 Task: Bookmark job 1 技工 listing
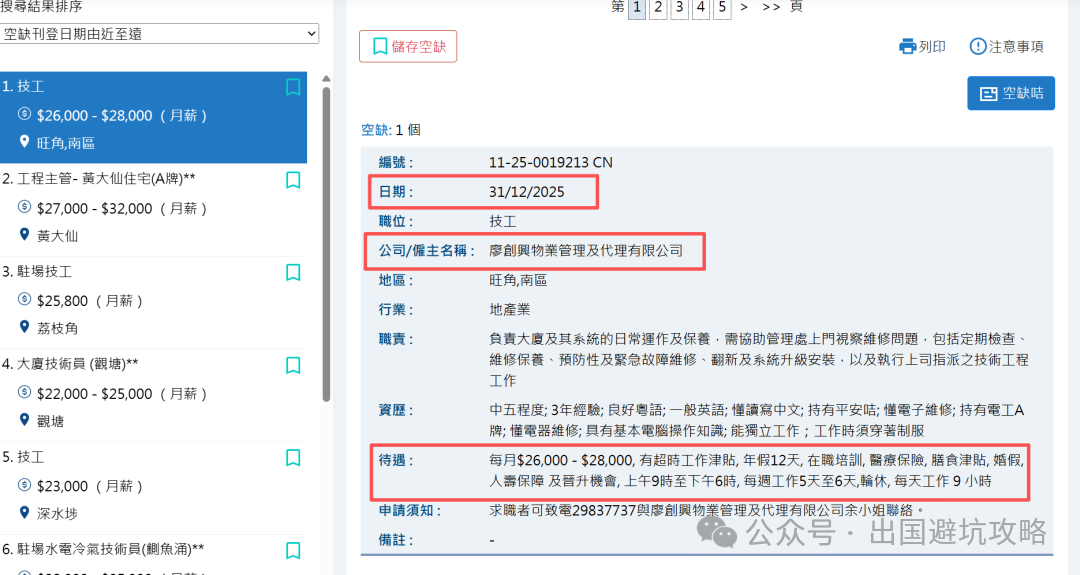pyautogui.click(x=293, y=87)
